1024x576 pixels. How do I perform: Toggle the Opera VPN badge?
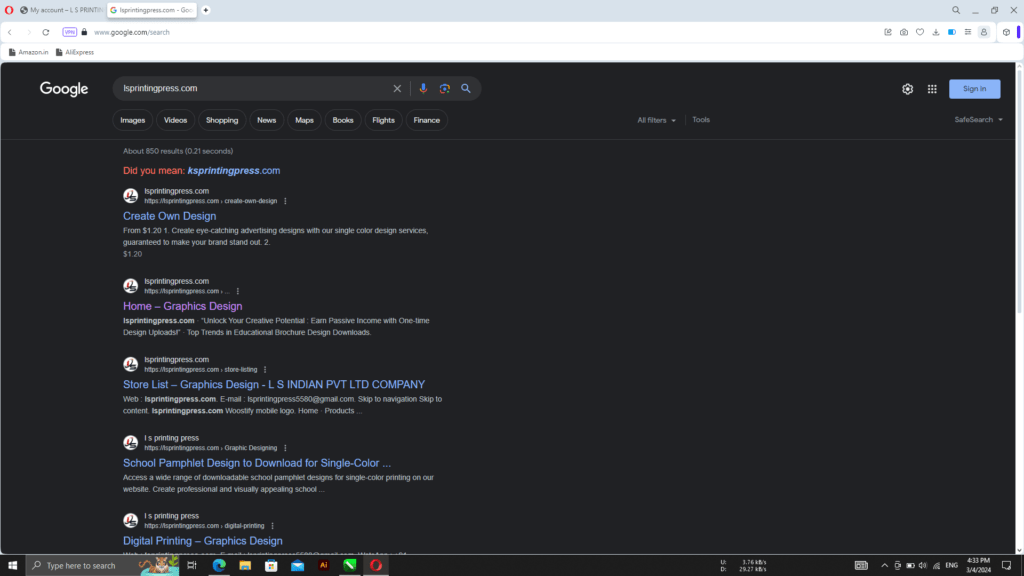(x=69, y=32)
